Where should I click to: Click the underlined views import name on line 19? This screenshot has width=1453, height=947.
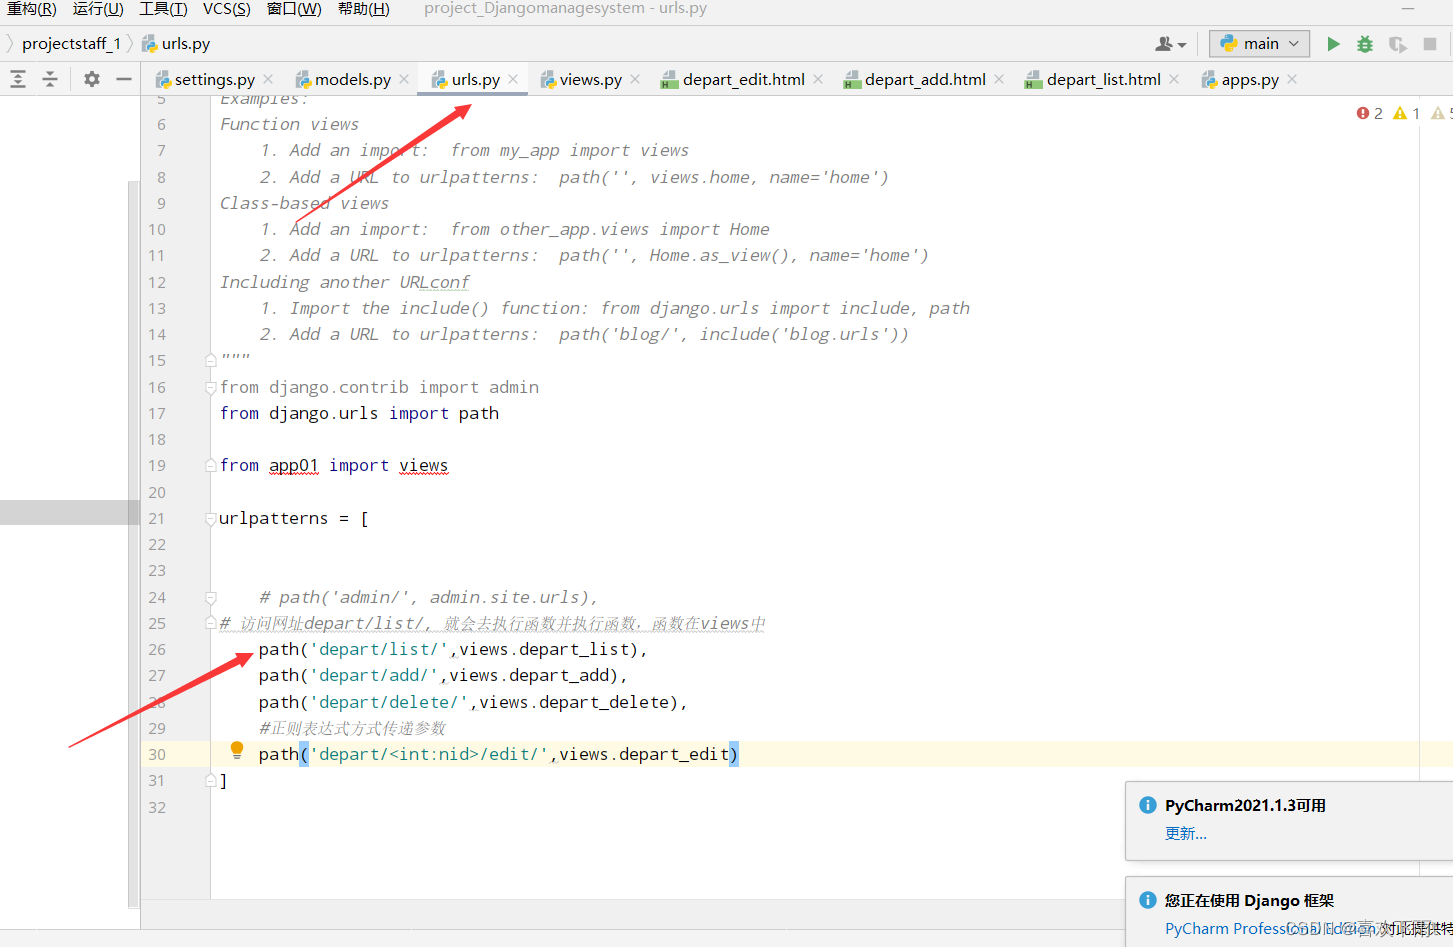pyautogui.click(x=424, y=465)
